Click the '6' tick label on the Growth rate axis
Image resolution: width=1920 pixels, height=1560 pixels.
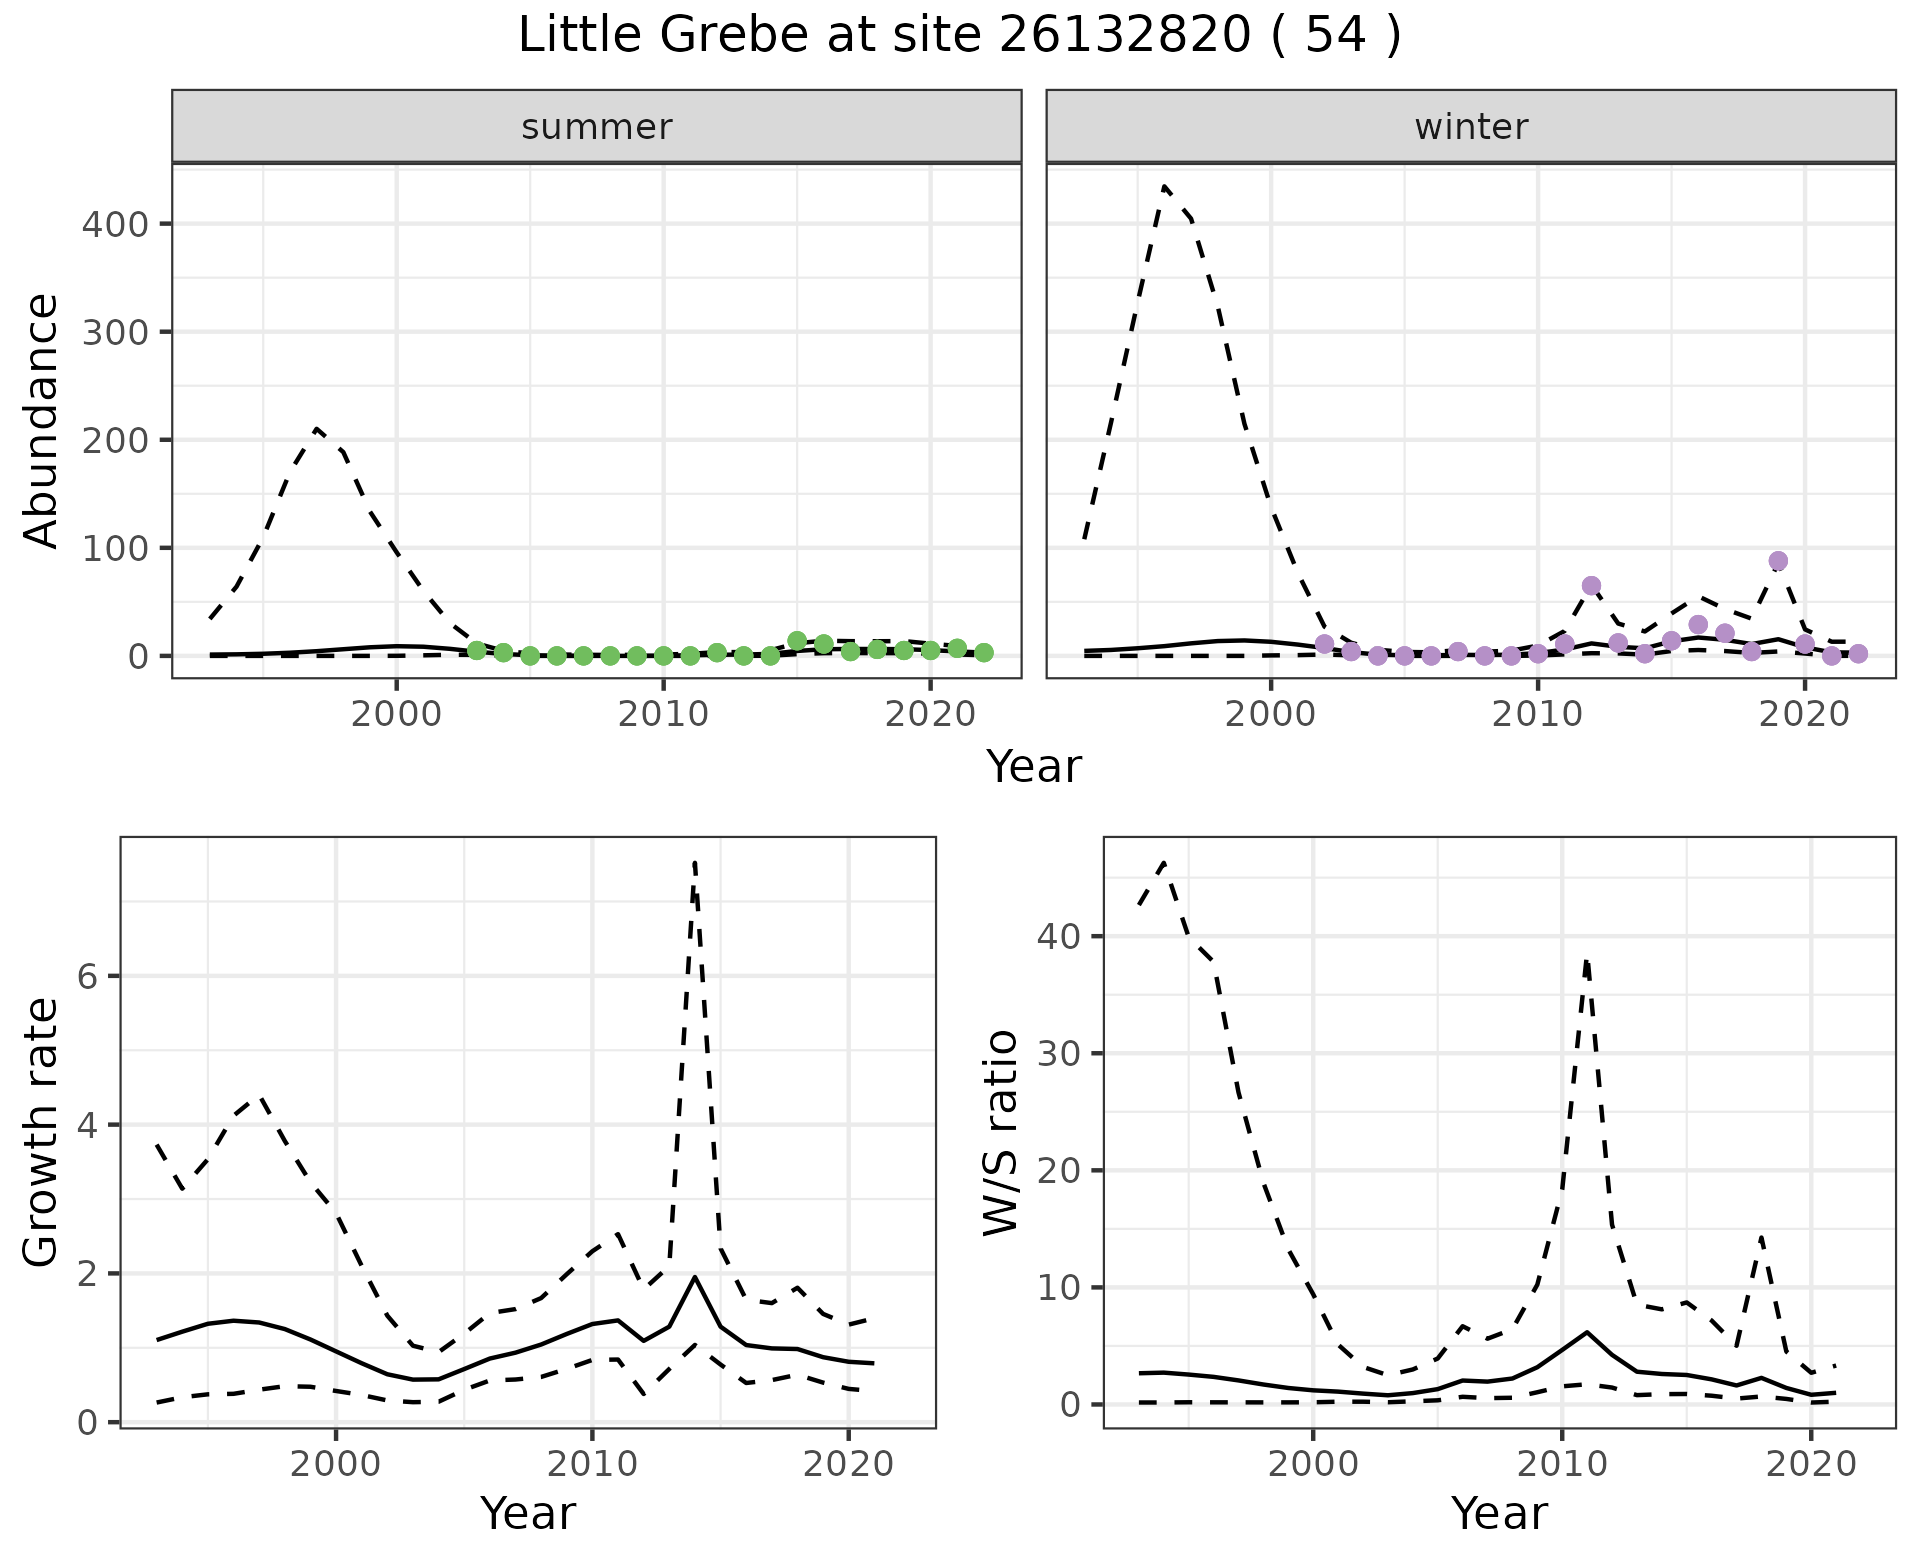click(87, 977)
